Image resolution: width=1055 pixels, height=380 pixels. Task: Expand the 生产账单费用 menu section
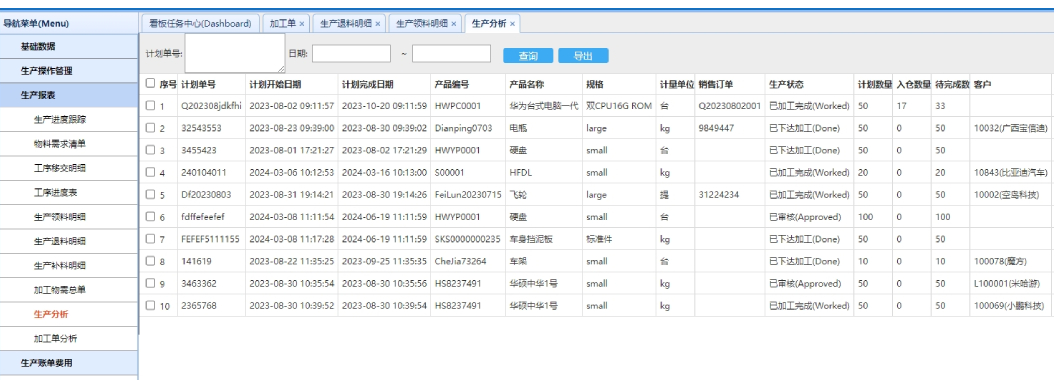69,363
